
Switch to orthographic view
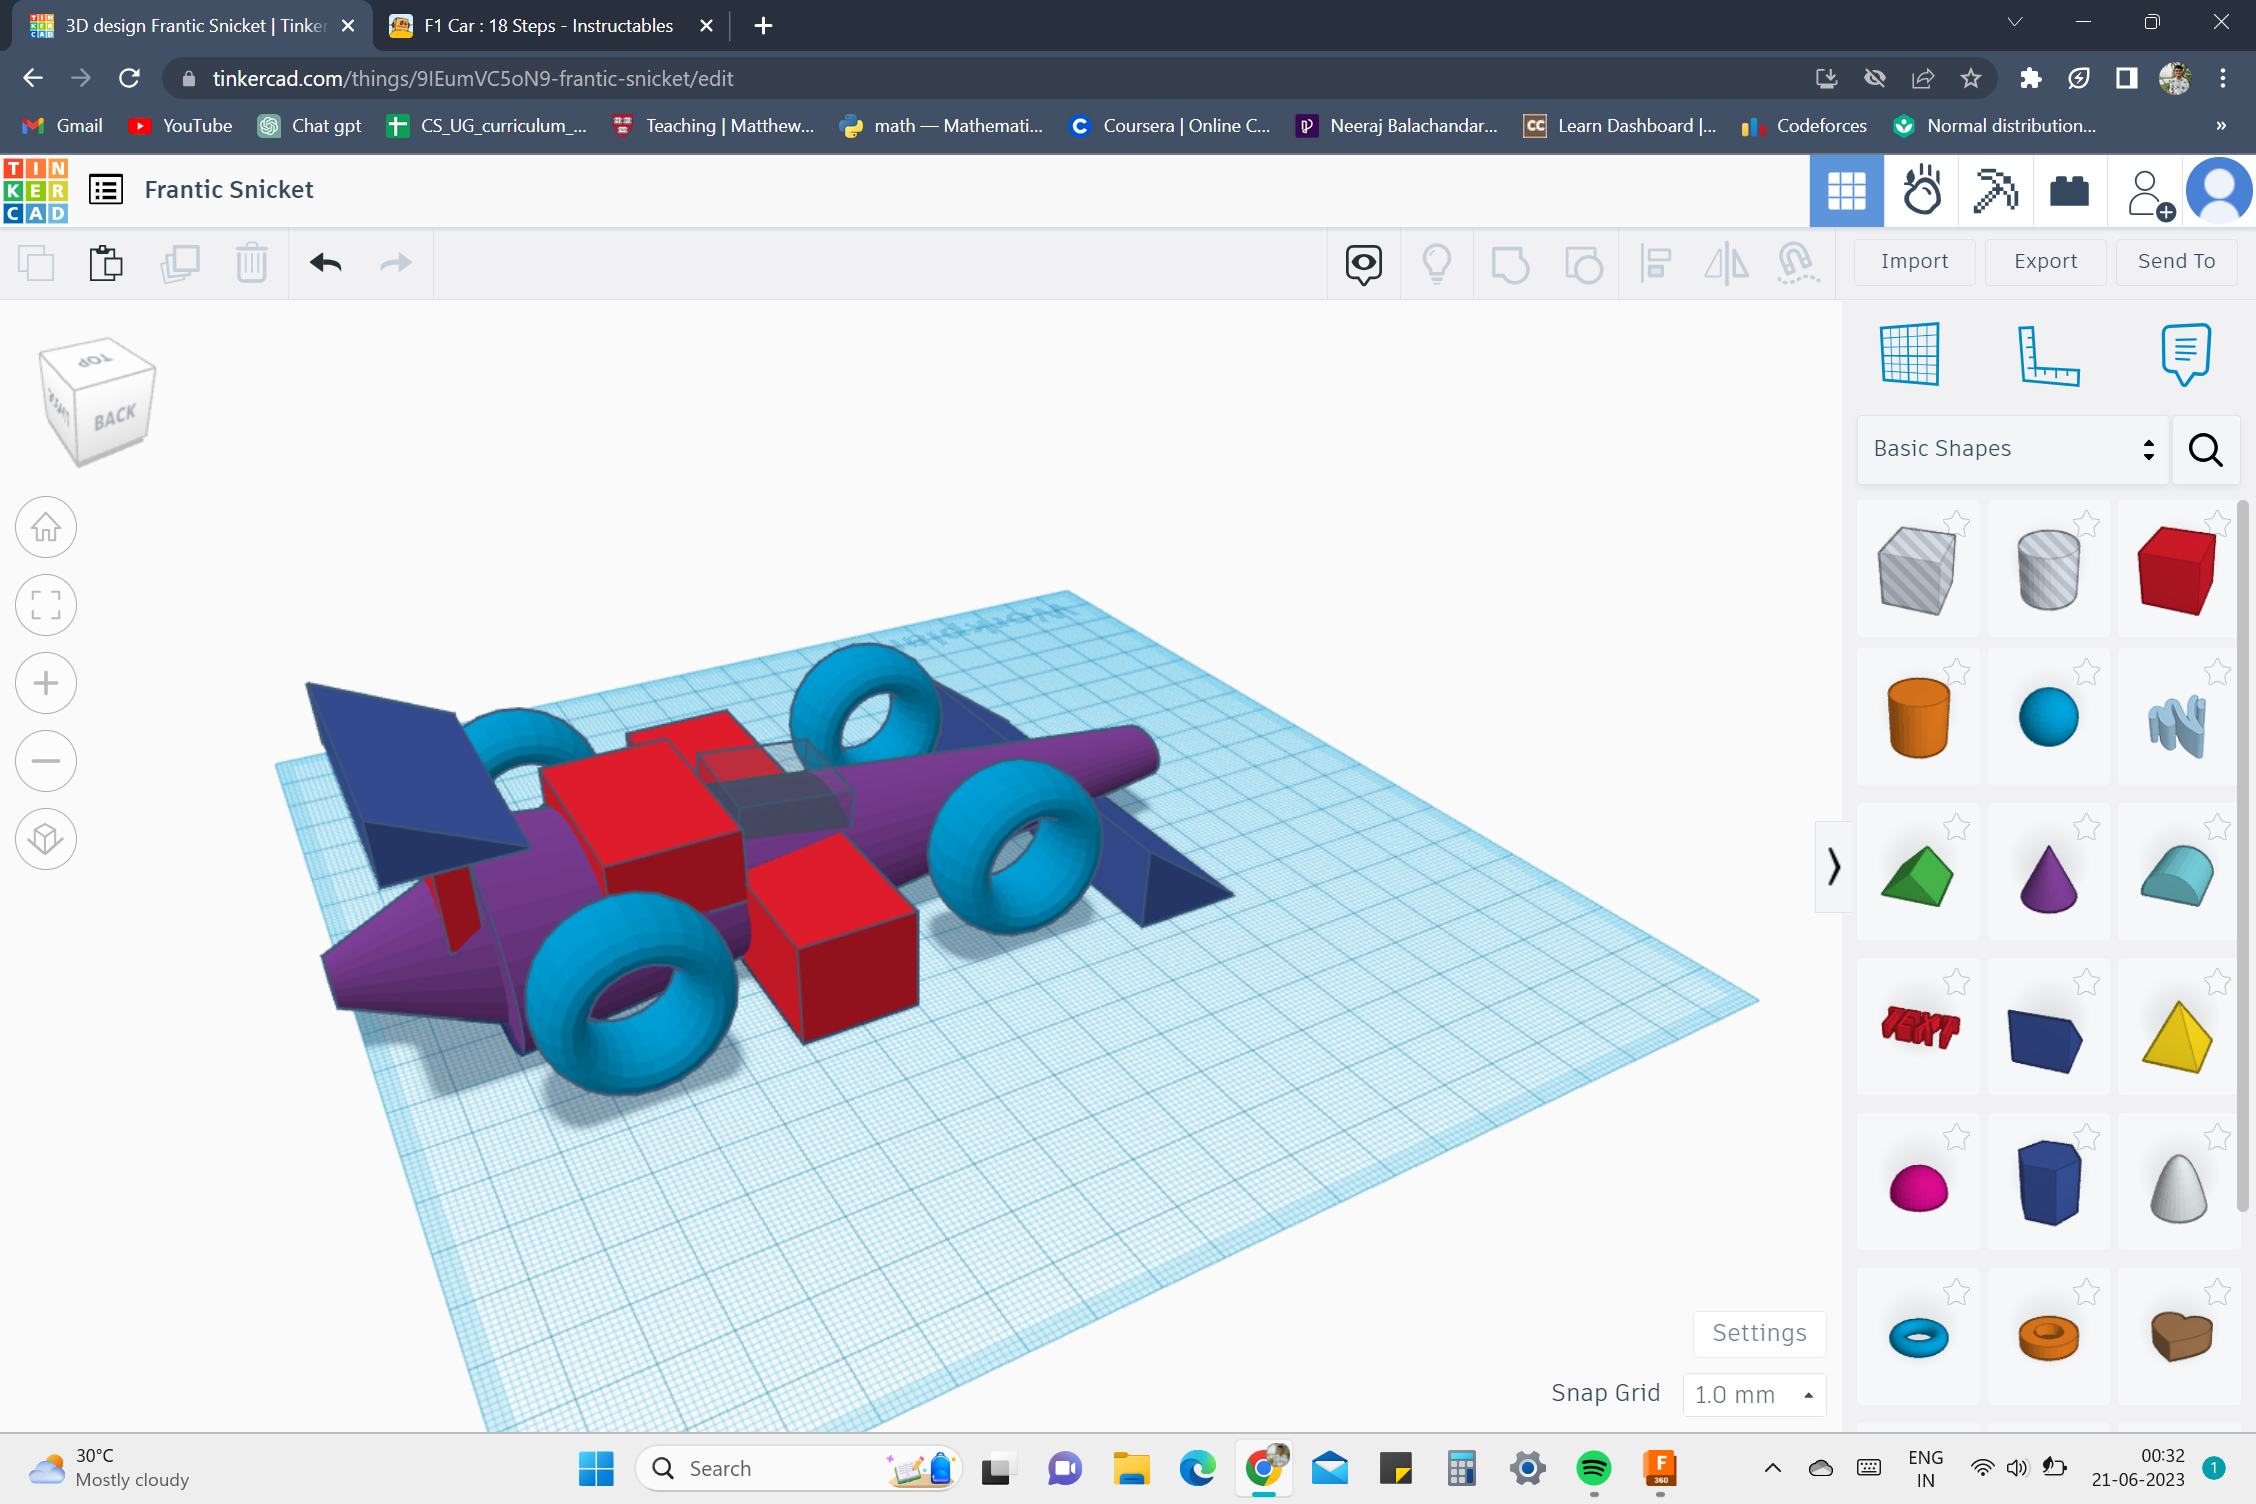[46, 838]
